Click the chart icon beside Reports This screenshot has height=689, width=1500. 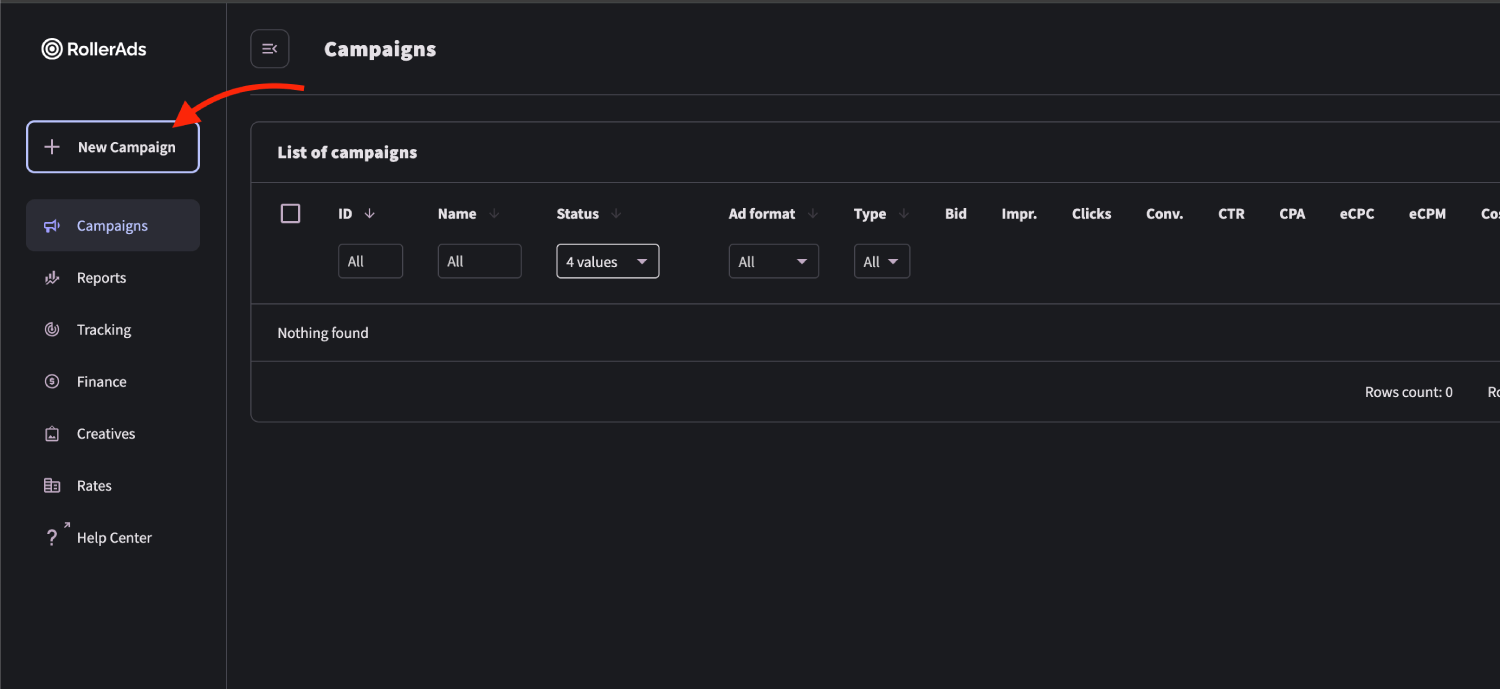52,278
